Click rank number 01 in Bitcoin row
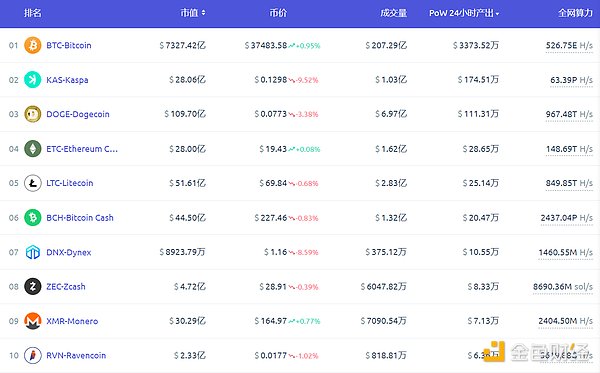 (x=13, y=46)
